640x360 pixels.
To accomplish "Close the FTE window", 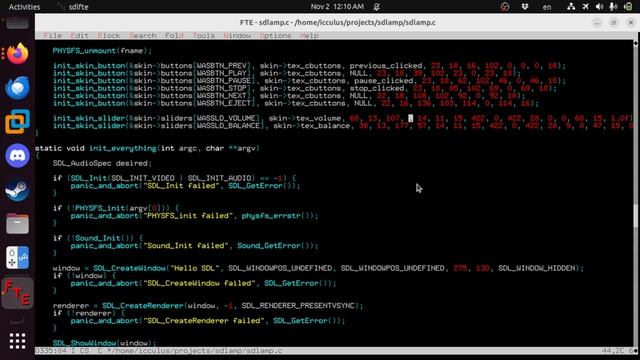I will (631, 22).
